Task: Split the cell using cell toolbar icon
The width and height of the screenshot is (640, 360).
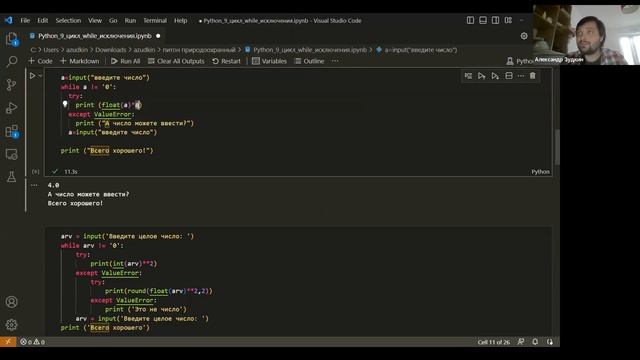Action: click(x=509, y=76)
